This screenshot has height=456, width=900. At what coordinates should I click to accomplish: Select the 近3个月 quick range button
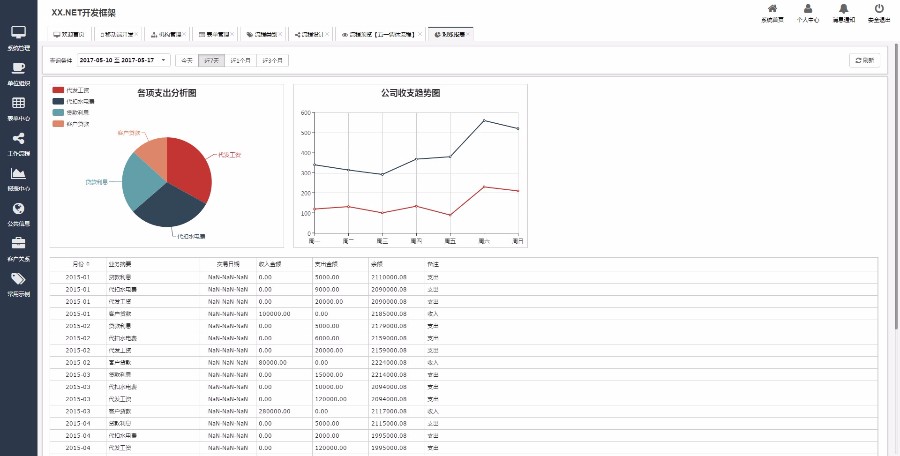273,60
